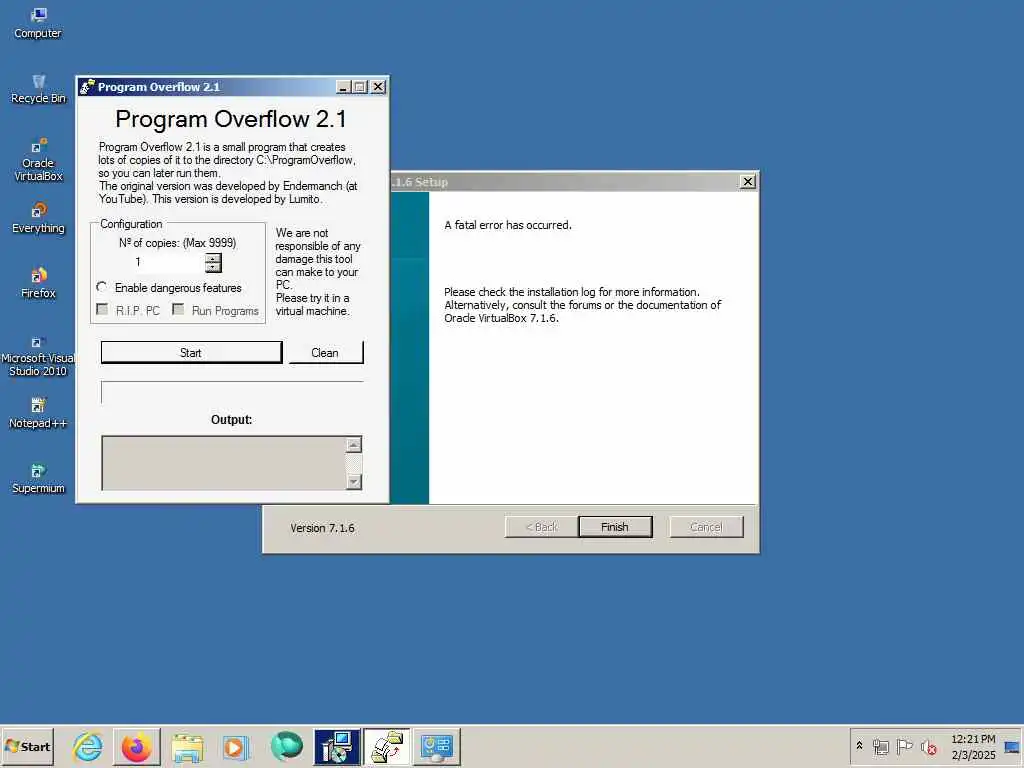Click the Show Desktop button in tray corner
This screenshot has width=1024, height=768.
pos(1012,746)
